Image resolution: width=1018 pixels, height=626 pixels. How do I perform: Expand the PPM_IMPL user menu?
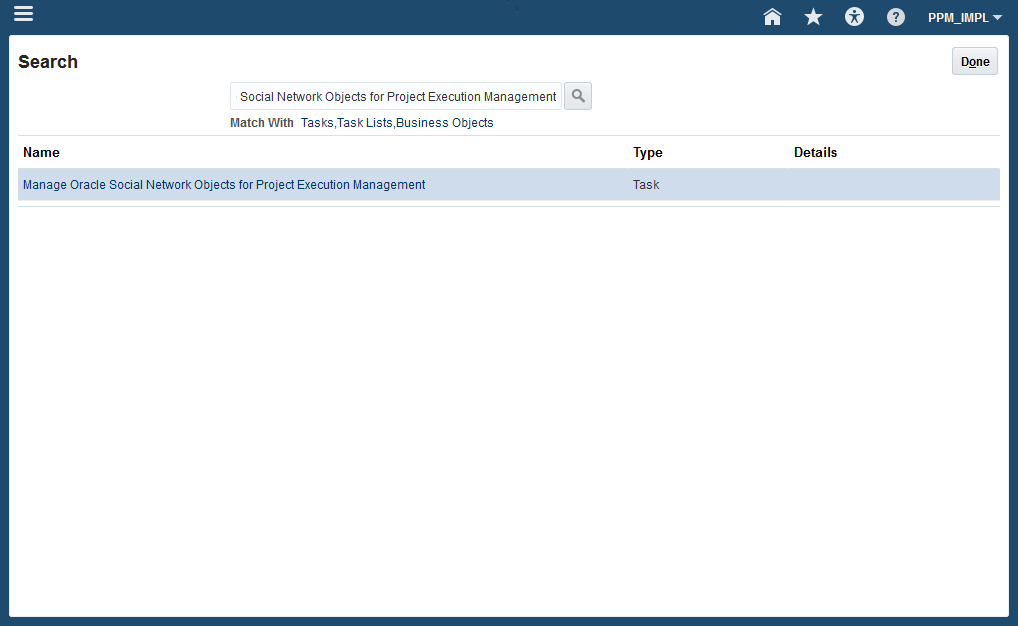point(965,18)
